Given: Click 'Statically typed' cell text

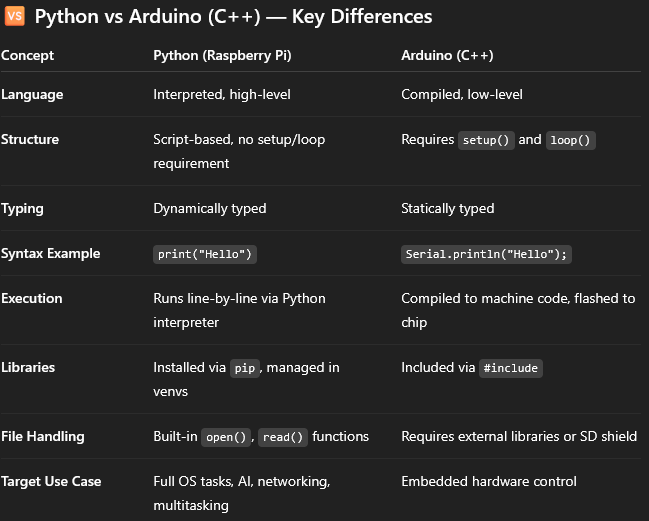Looking at the screenshot, I should [x=448, y=209].
